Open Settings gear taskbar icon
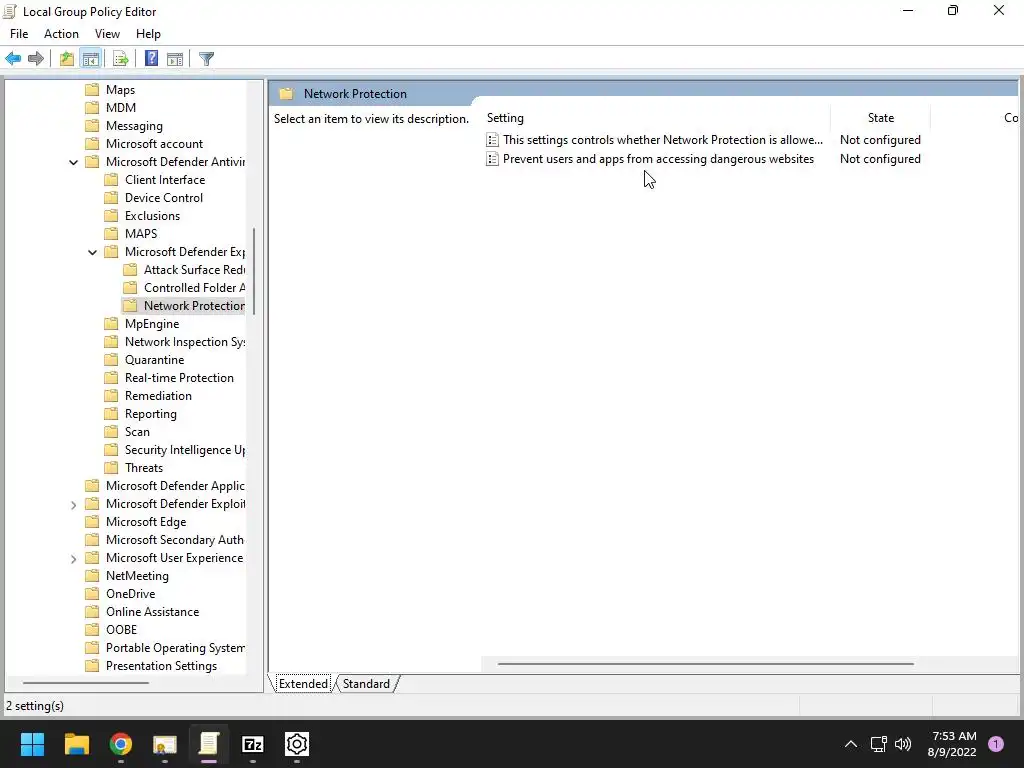This screenshot has width=1024, height=768. (296, 744)
